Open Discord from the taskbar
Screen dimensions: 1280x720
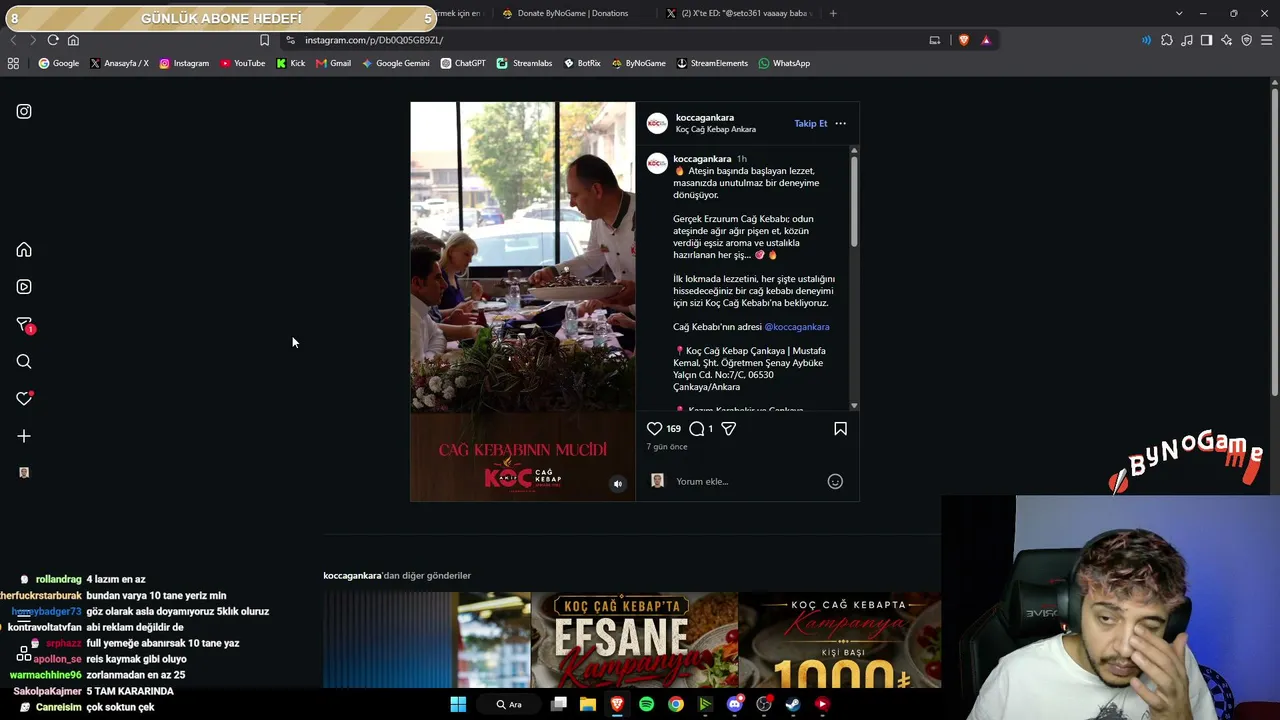[735, 704]
